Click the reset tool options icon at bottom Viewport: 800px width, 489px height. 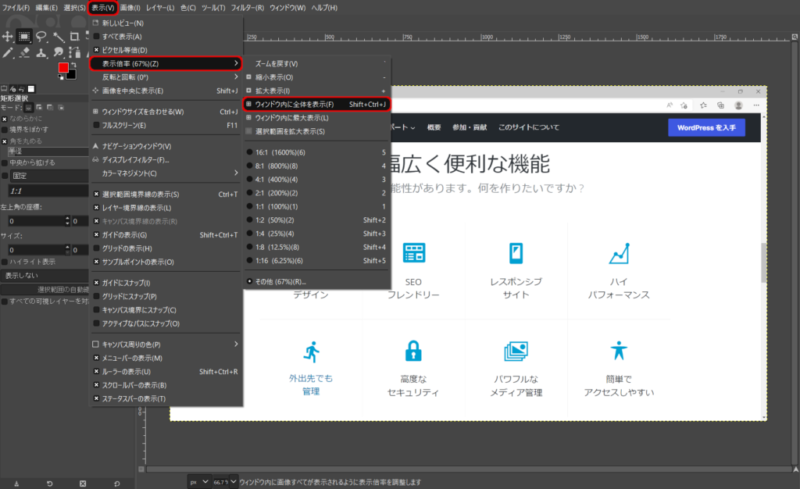coord(117,483)
